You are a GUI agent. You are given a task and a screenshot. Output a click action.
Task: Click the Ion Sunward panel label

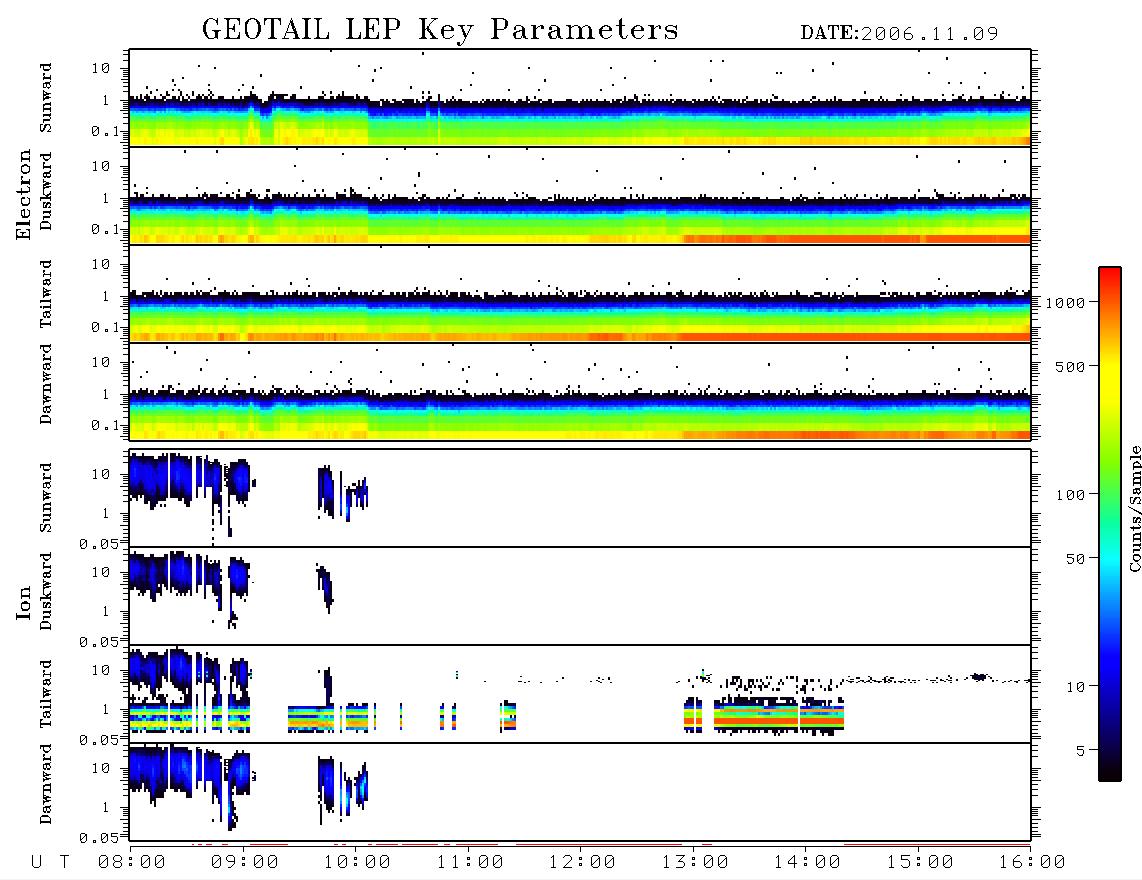click(46, 498)
